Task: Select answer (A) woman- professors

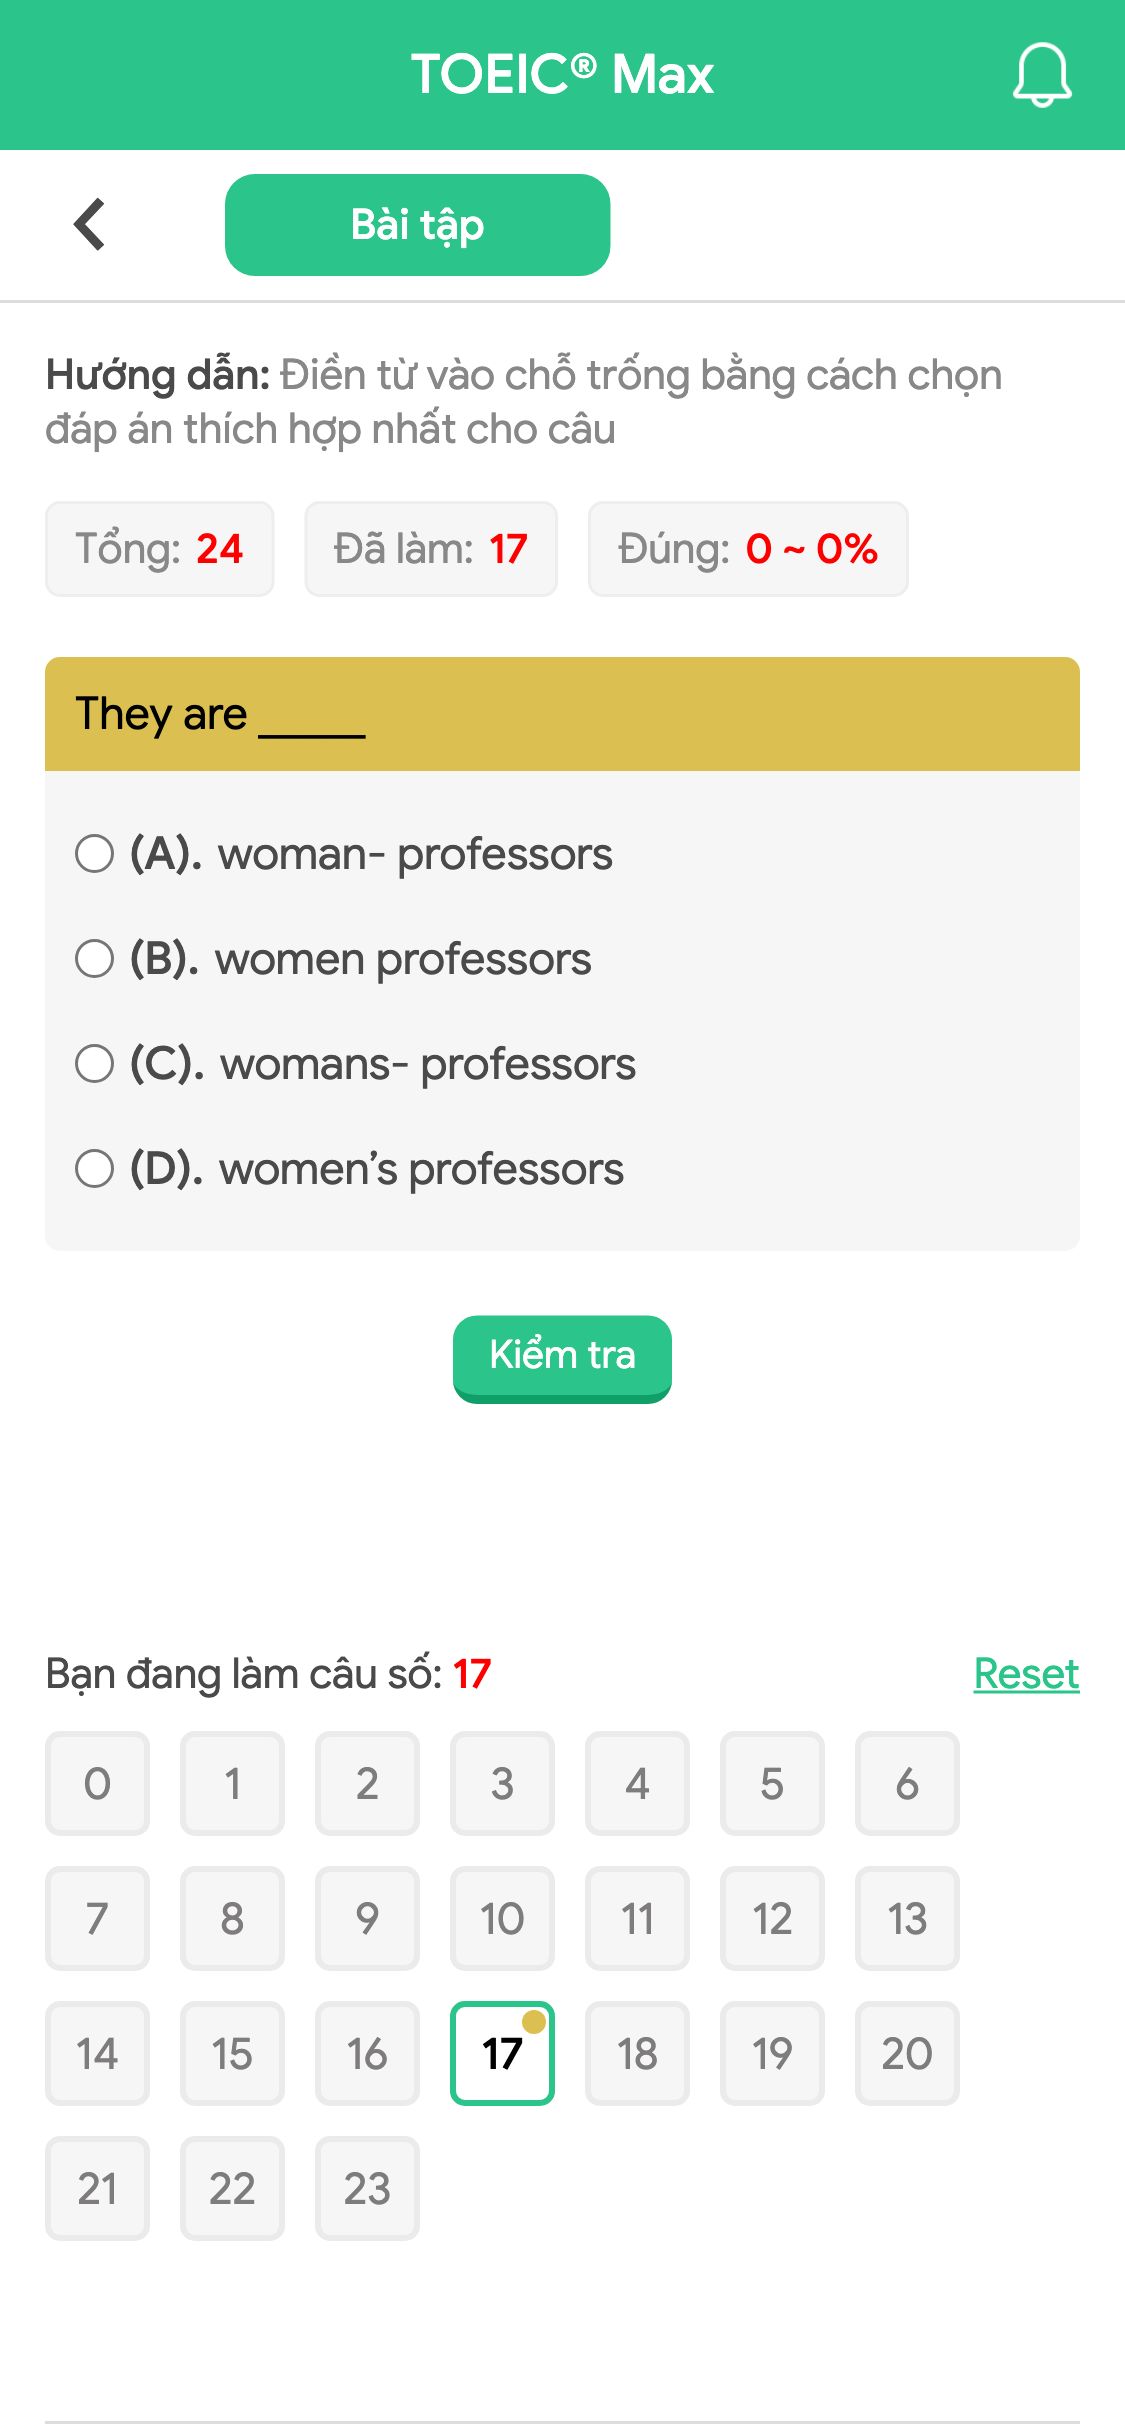Action: [x=344, y=854]
